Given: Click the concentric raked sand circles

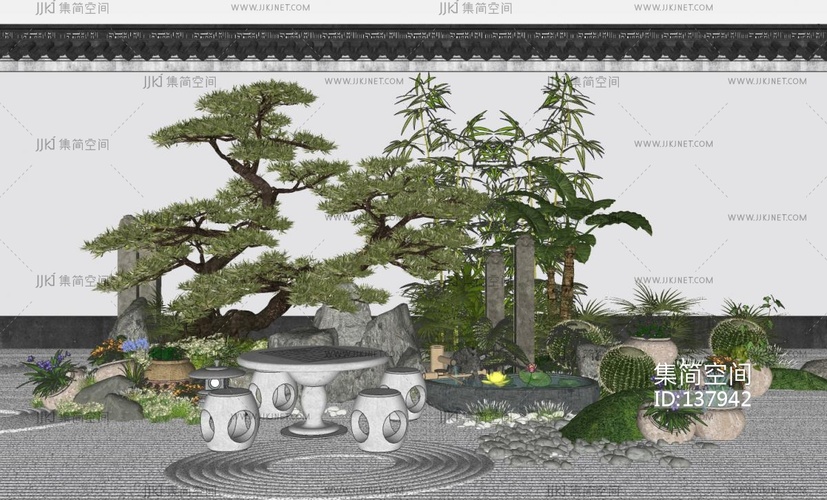Looking at the screenshot, I should (320, 468).
